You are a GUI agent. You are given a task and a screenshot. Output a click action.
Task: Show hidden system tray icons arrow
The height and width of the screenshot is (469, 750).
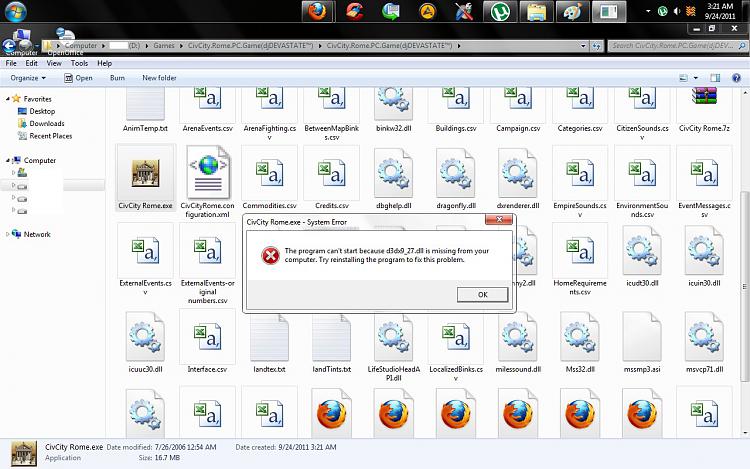[x=648, y=11]
